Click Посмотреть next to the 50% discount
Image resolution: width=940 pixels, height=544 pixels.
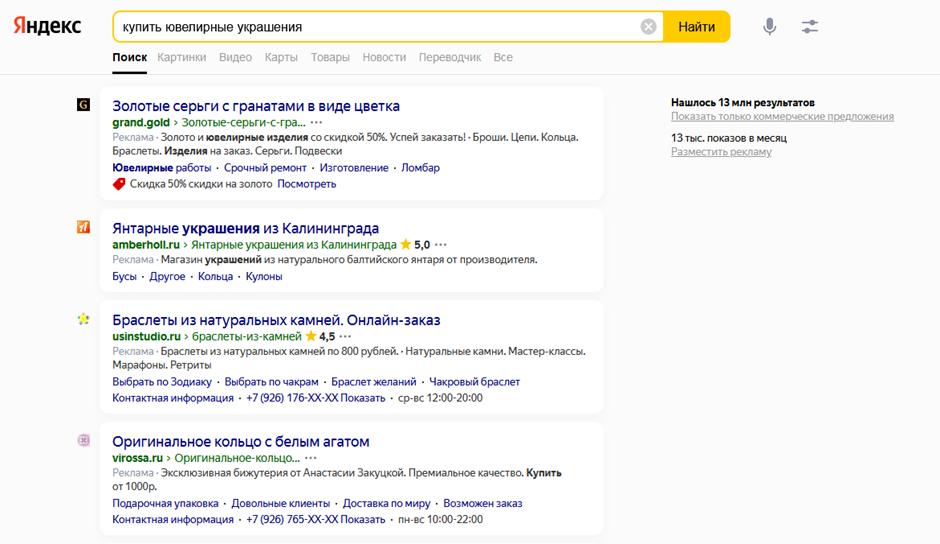click(306, 184)
